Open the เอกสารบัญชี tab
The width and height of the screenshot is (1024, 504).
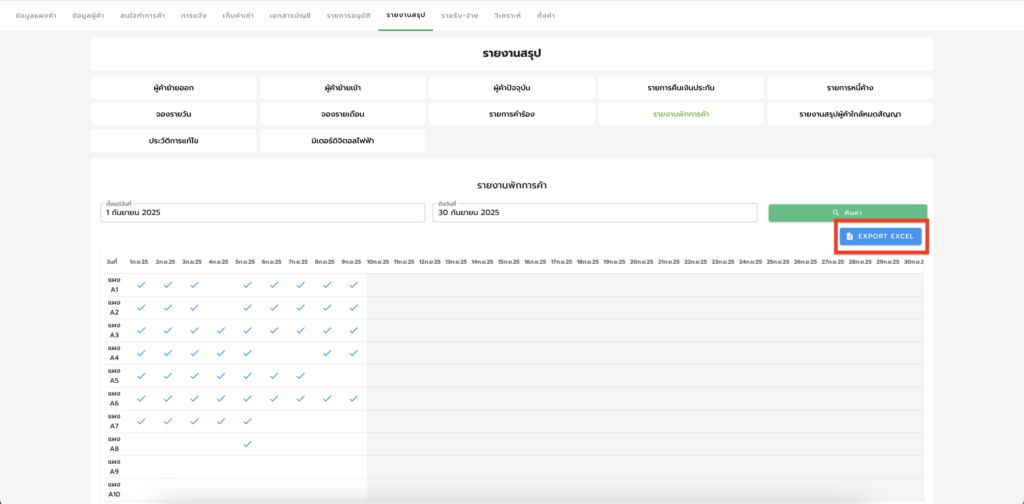(x=291, y=15)
